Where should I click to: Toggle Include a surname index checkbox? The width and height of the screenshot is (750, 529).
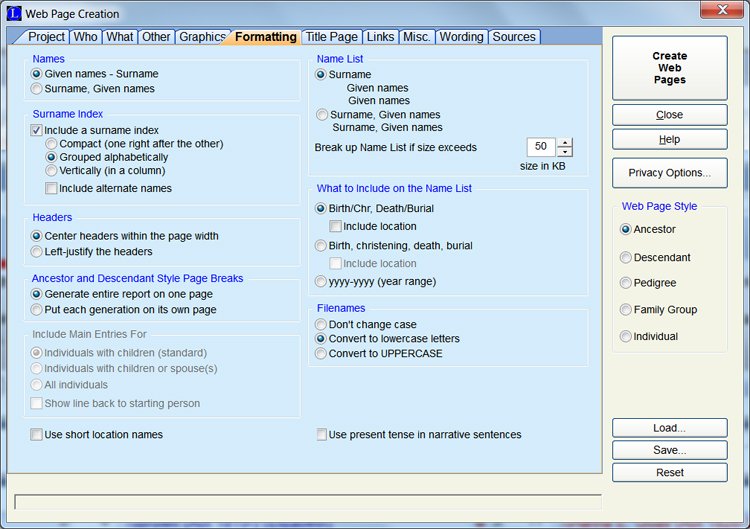(94, 130)
